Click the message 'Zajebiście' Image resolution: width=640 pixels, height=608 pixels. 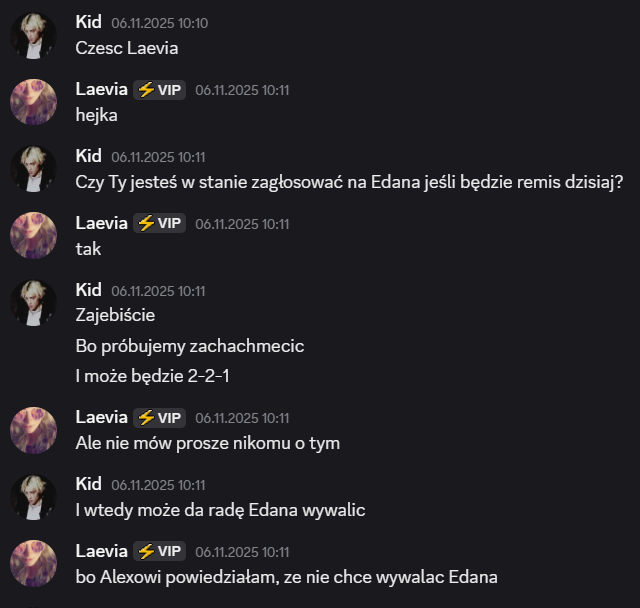tap(115, 315)
